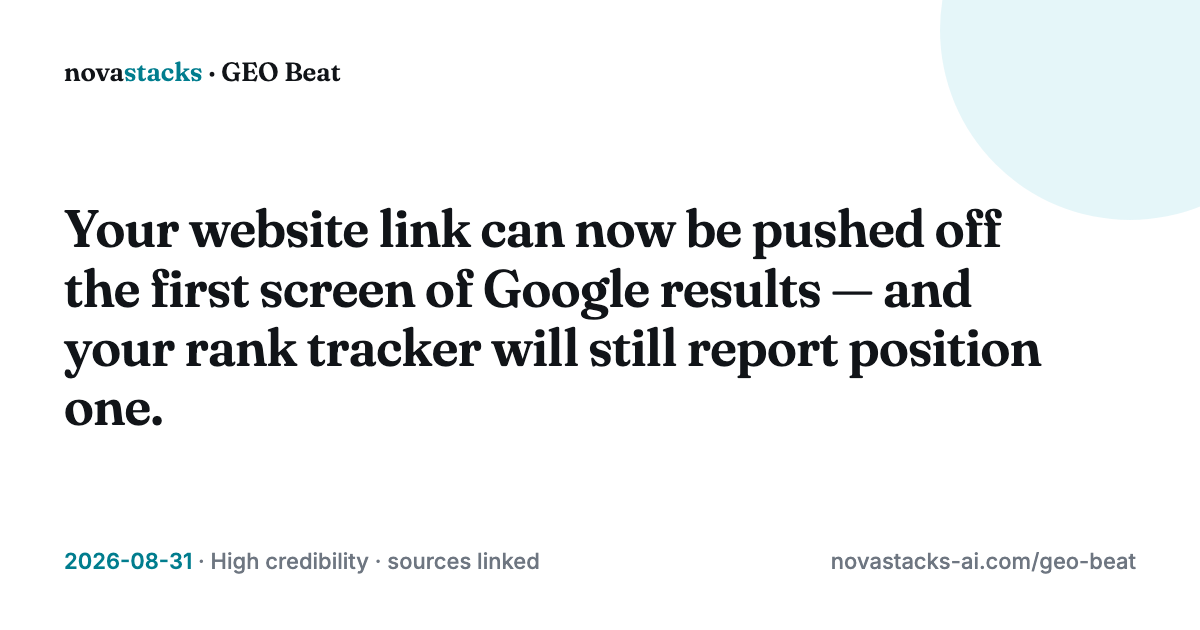Click the novastacks brand logo text
The width and height of the screenshot is (1200, 630).
133,73
